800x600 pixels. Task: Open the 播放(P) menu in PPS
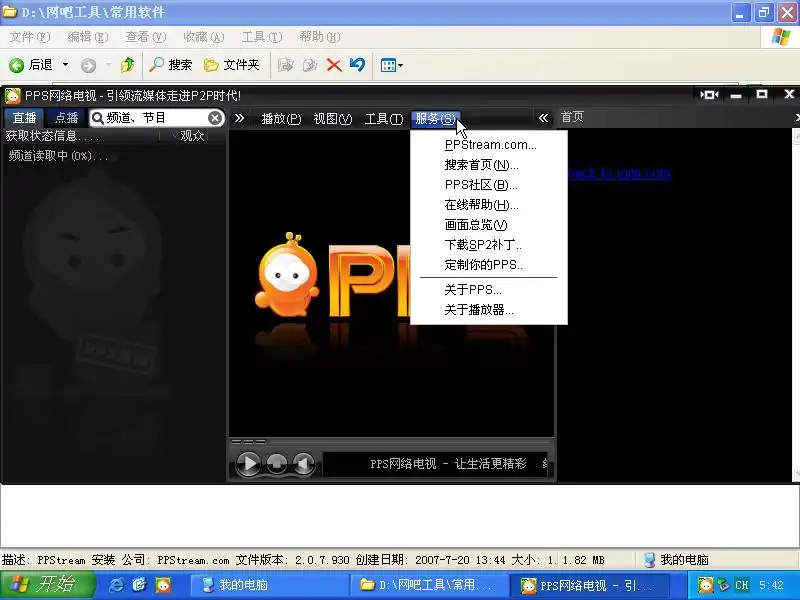[281, 119]
